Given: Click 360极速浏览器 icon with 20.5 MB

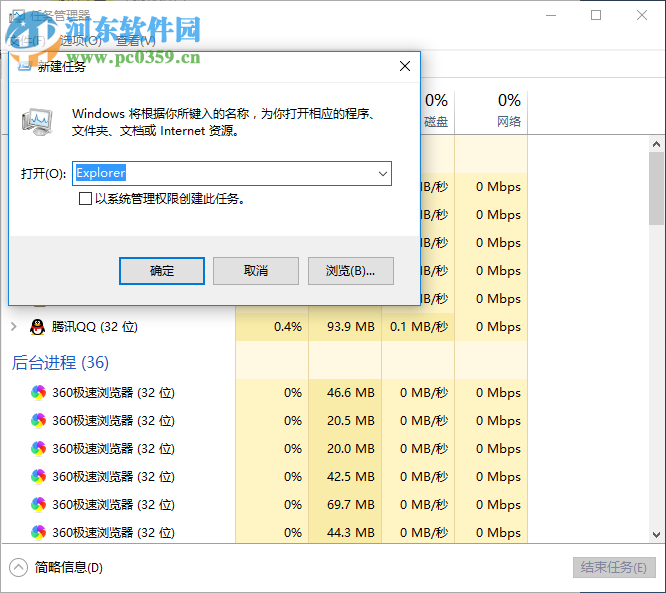Looking at the screenshot, I should tap(38, 421).
